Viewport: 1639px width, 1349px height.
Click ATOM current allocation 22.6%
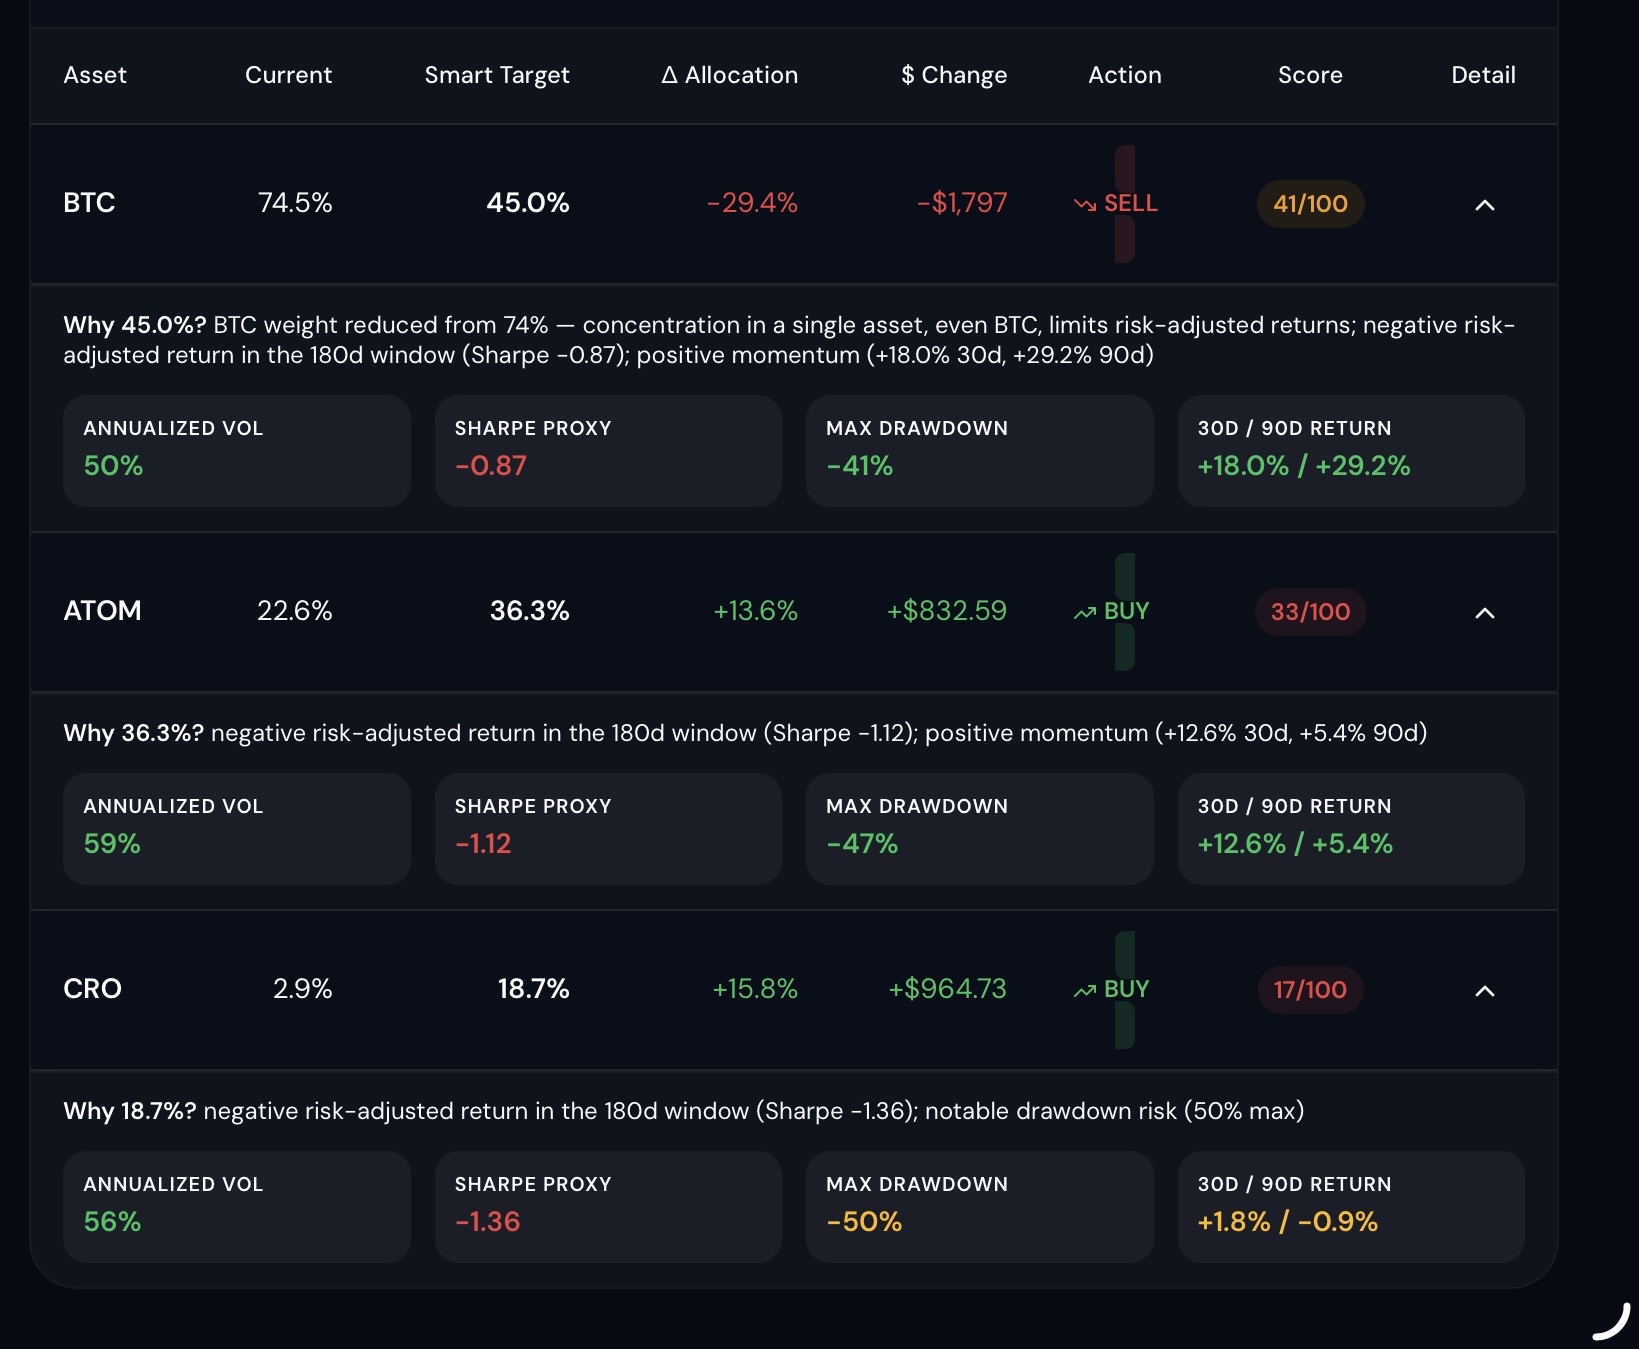[x=295, y=611]
